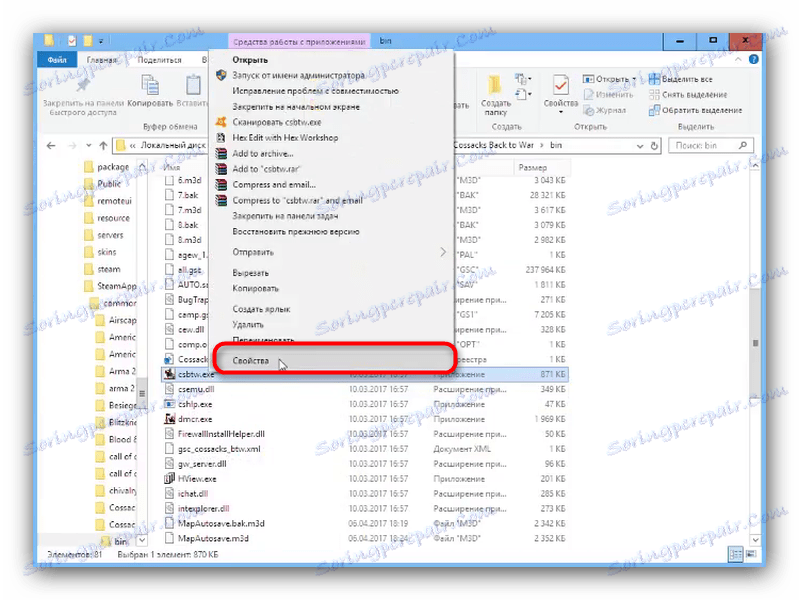The image size is (799, 600).
Task: Sort by the Размер column header
Action: coord(532,167)
